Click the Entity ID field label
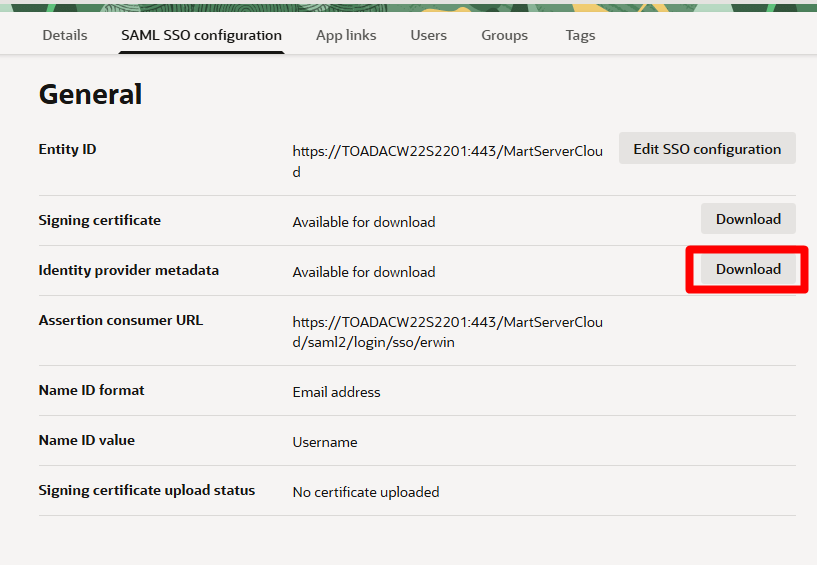817x565 pixels. pos(67,149)
